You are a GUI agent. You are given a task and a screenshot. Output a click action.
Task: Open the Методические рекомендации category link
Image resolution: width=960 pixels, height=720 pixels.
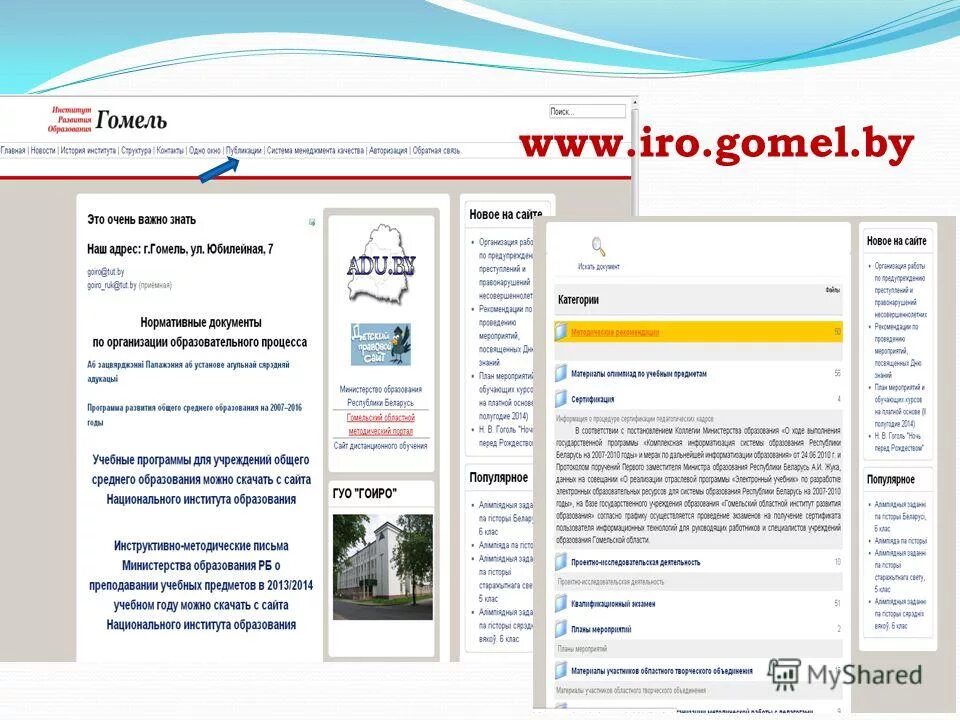615,332
